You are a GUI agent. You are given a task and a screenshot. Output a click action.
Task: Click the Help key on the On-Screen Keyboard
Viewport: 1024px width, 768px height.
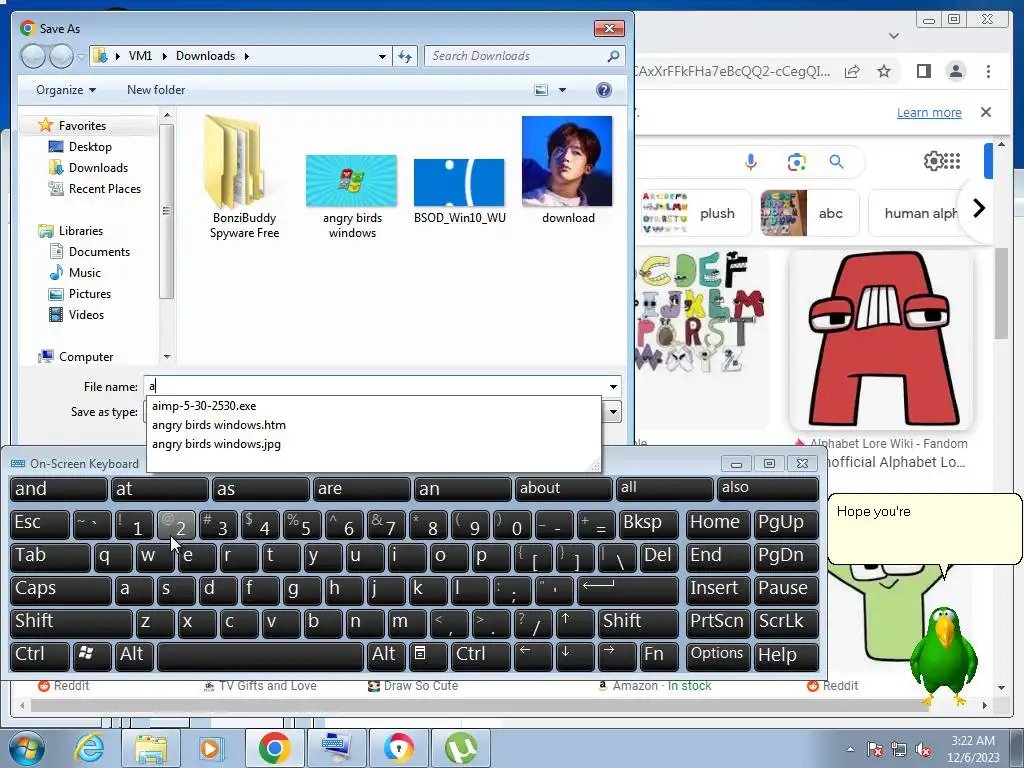coord(786,655)
